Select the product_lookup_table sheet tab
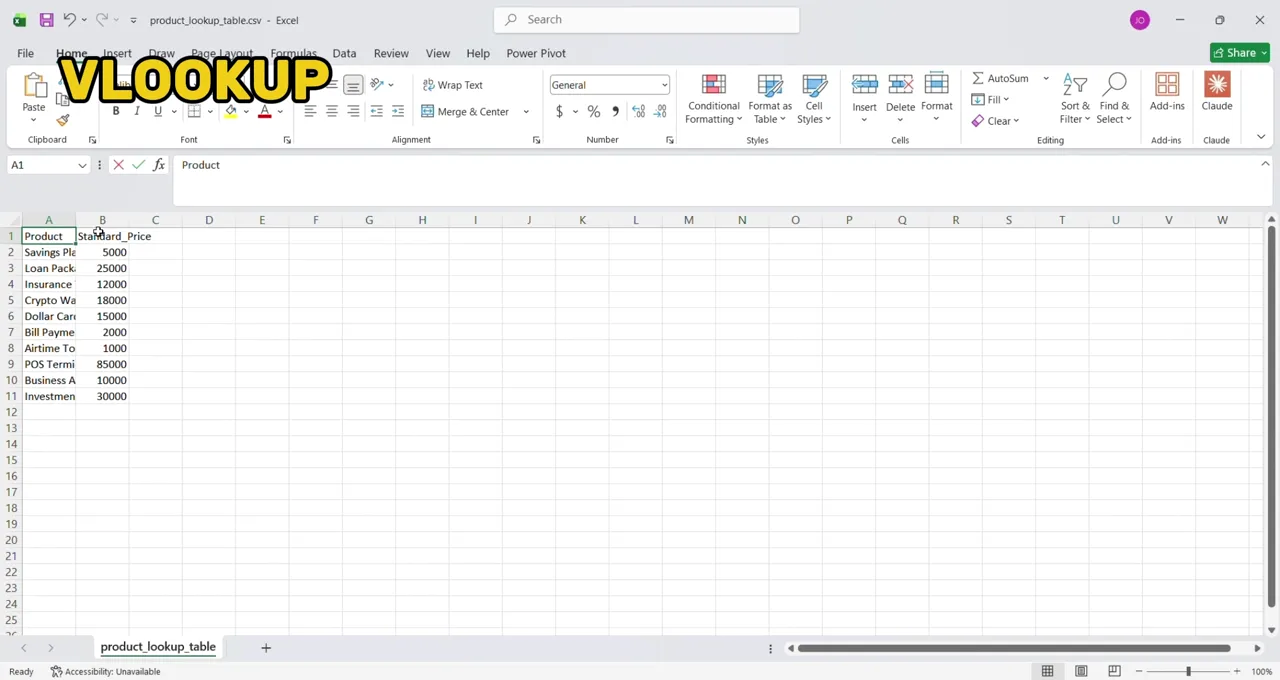This screenshot has height=680, width=1280. click(x=158, y=647)
